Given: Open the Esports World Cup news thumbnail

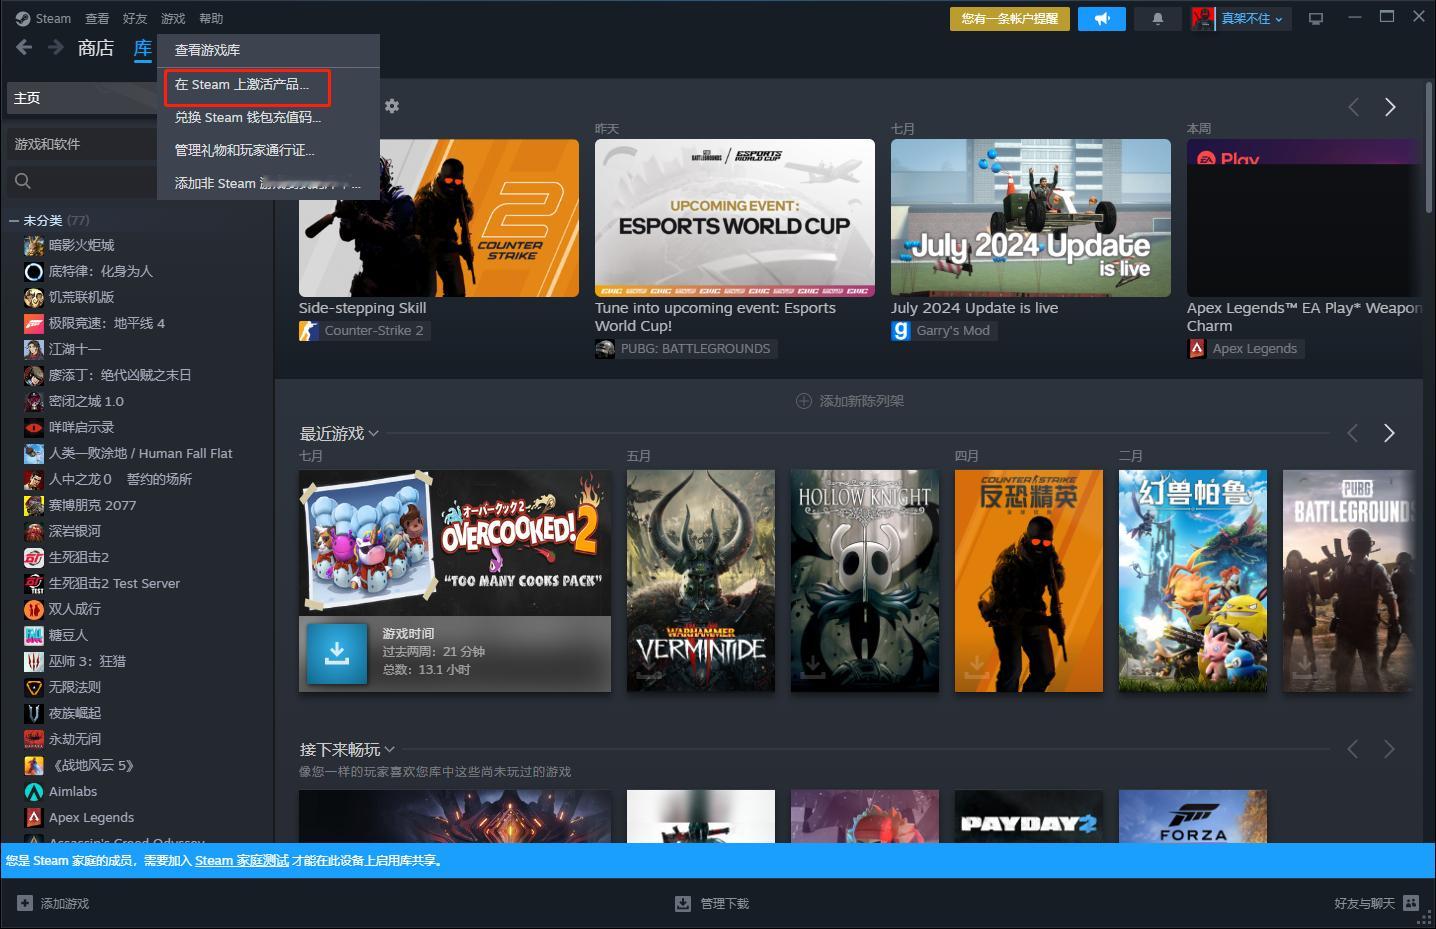Looking at the screenshot, I should pyautogui.click(x=735, y=218).
